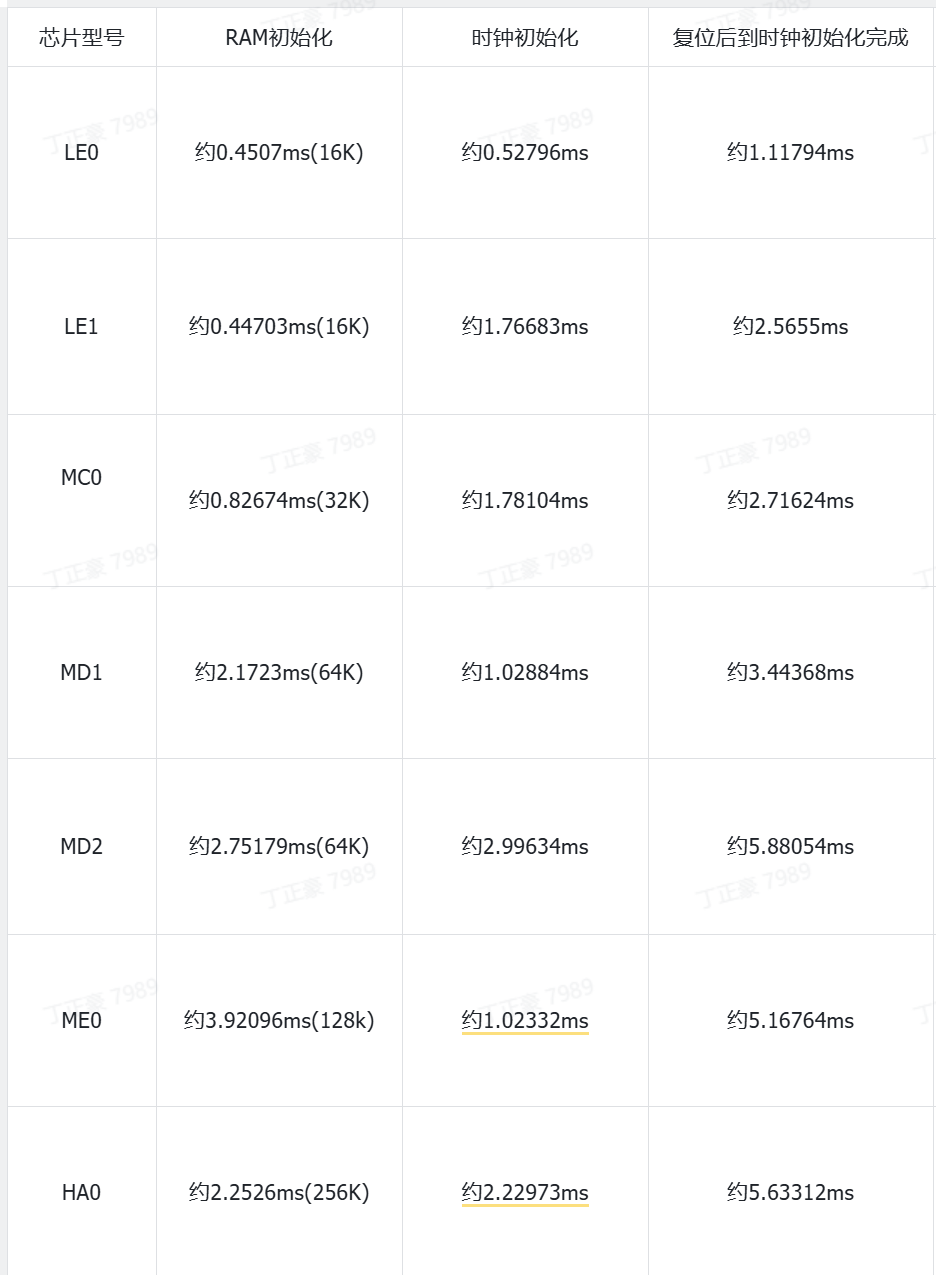Click the 芯片型号 column header
The width and height of the screenshot is (936, 1275).
pos(81,38)
